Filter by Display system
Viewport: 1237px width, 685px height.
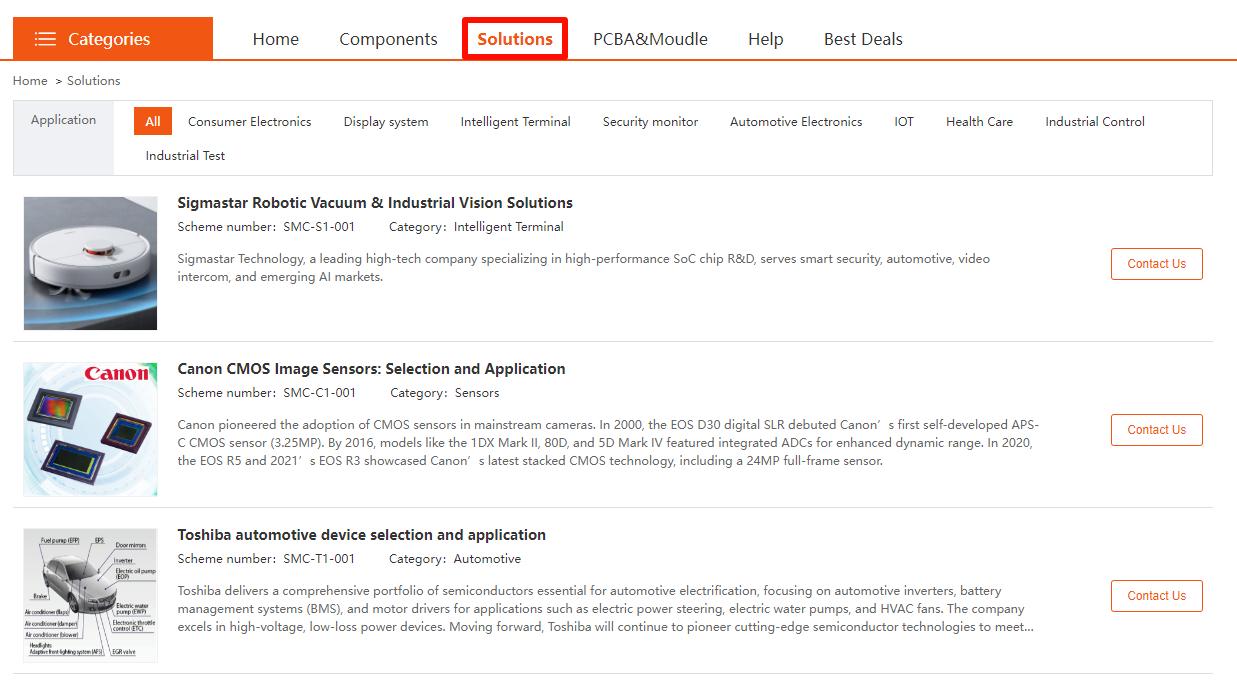(x=386, y=122)
